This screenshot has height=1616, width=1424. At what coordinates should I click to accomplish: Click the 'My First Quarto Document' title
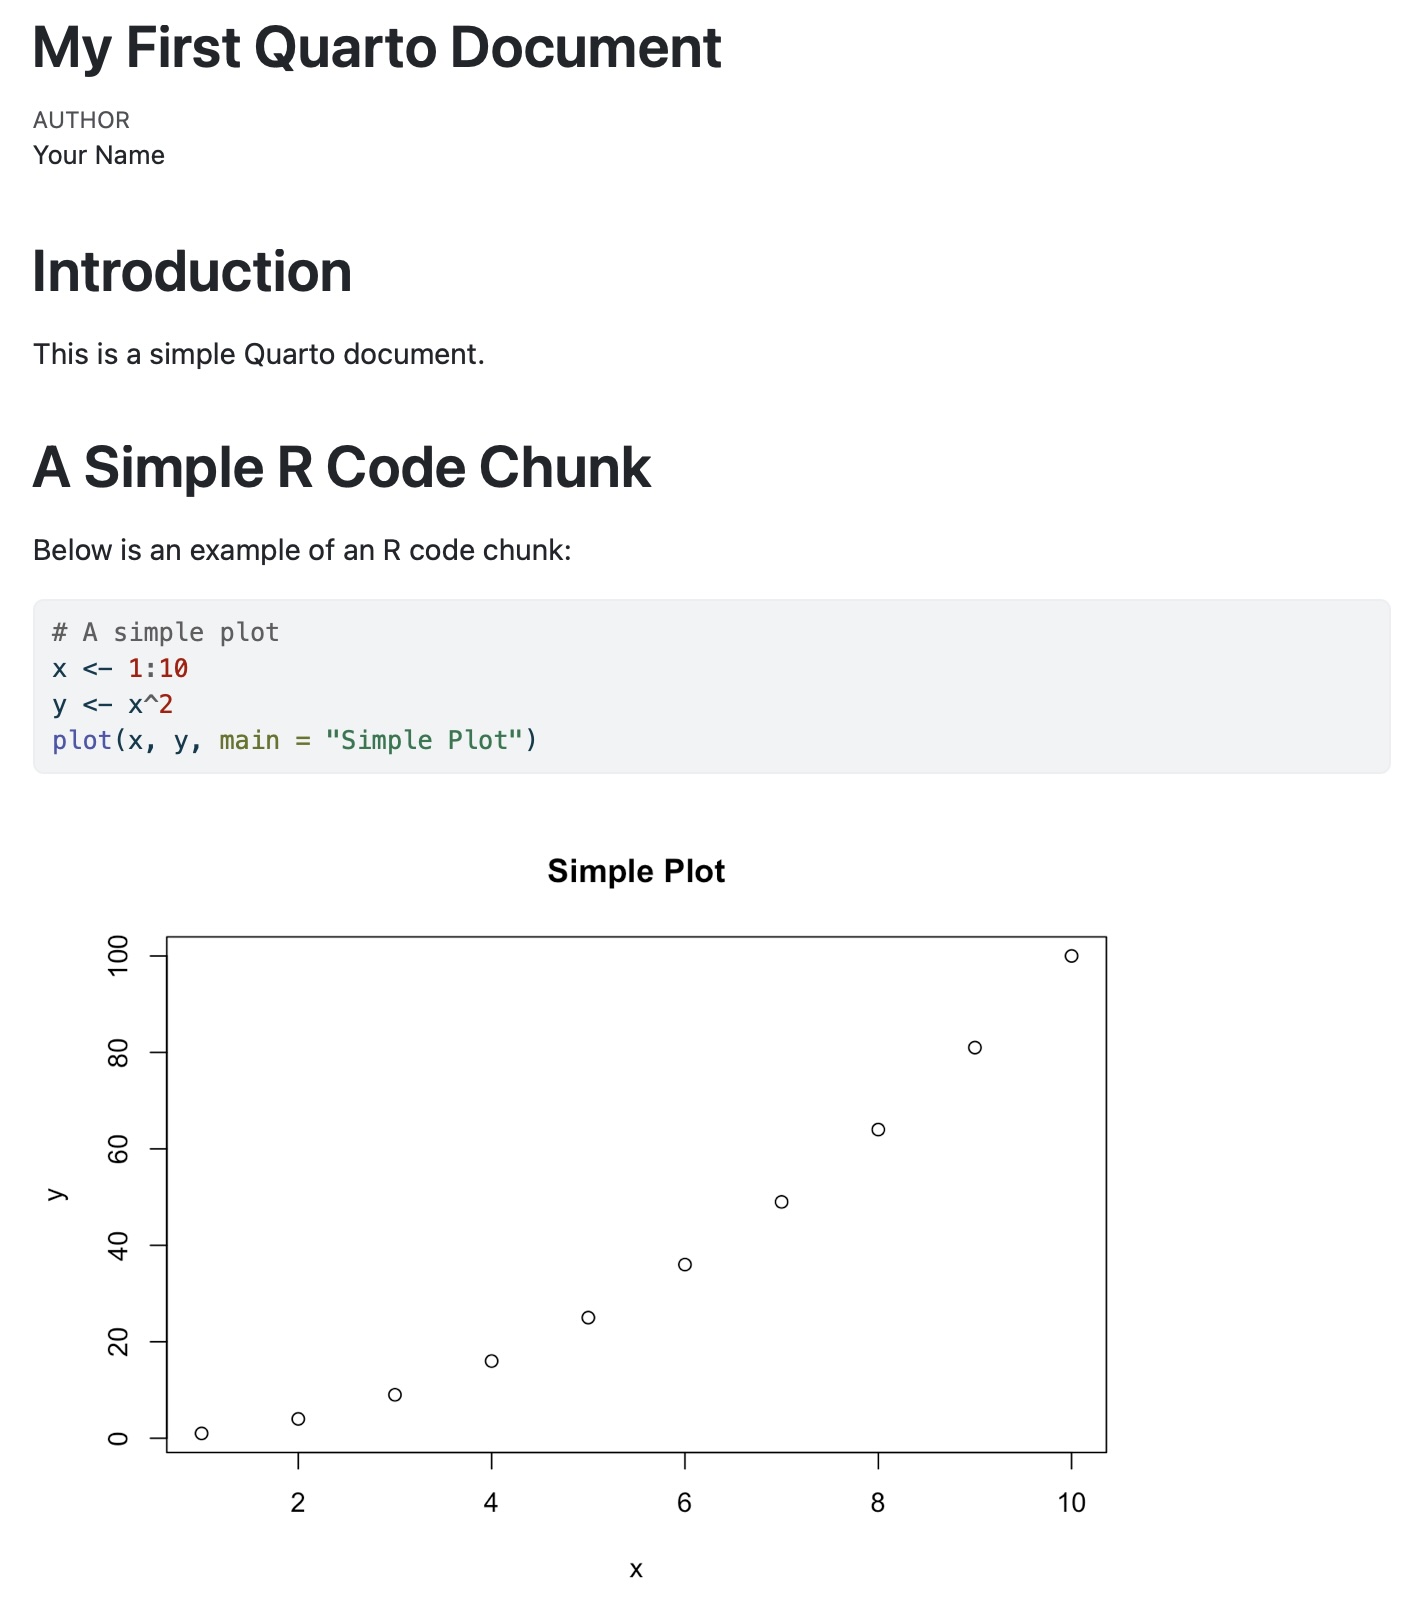click(377, 47)
